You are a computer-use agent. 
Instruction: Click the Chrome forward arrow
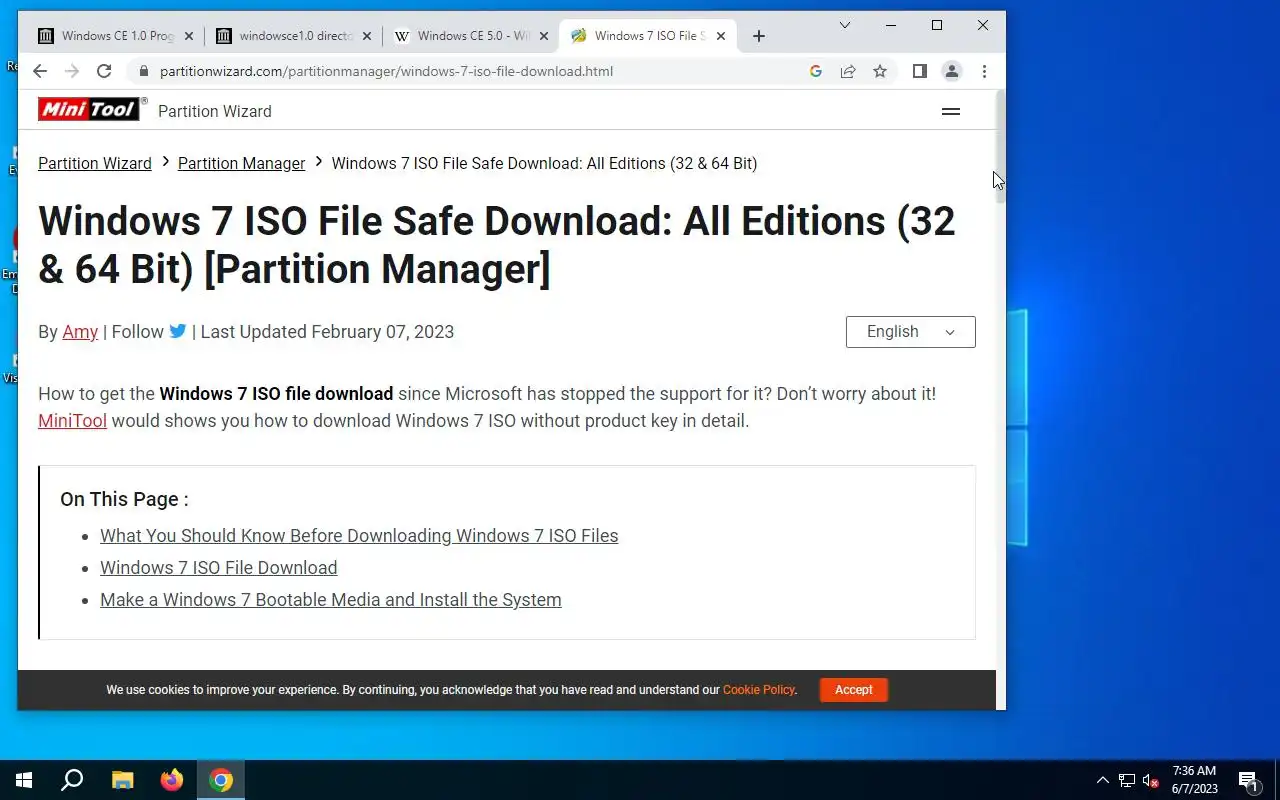point(72,71)
